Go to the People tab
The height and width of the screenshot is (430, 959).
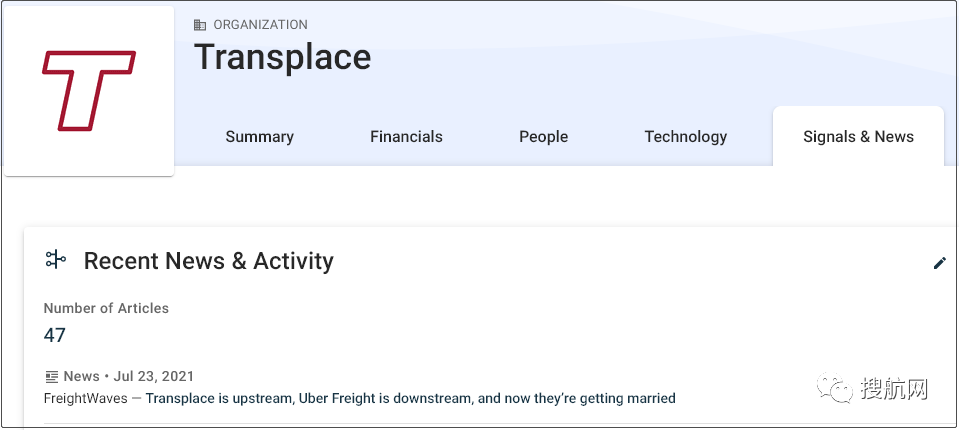tap(543, 137)
